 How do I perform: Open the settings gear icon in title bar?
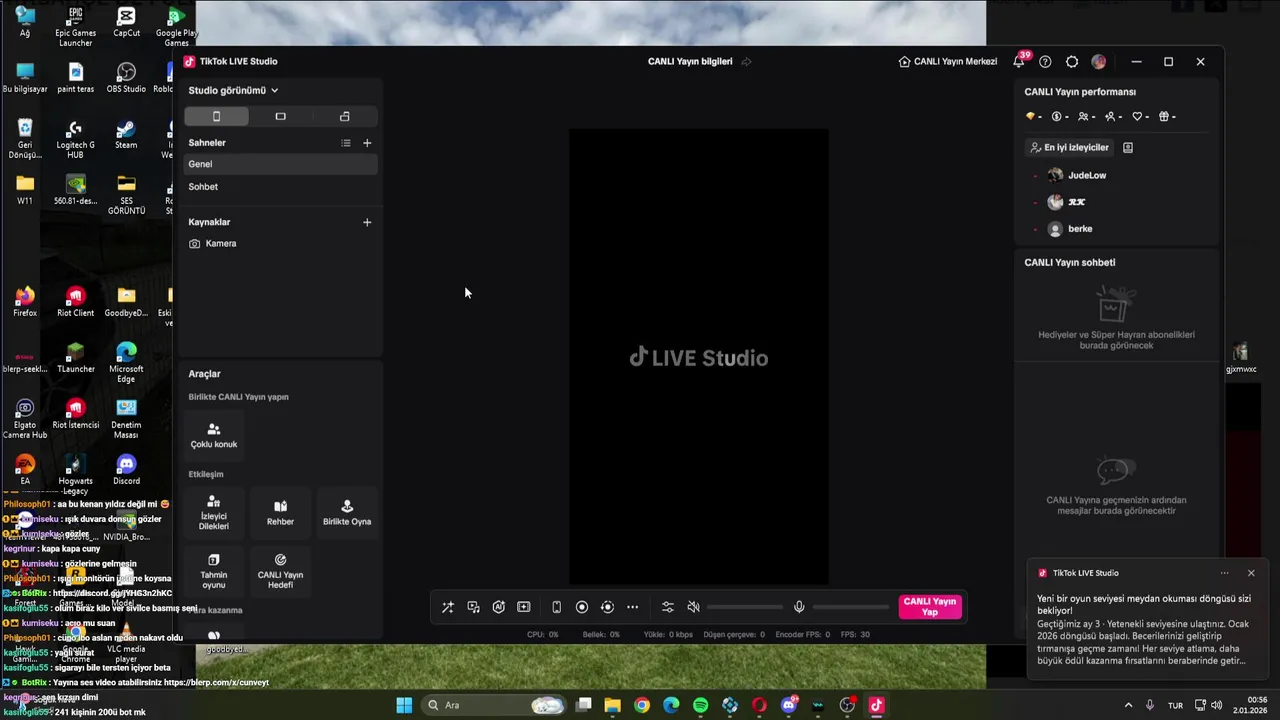point(1072,62)
